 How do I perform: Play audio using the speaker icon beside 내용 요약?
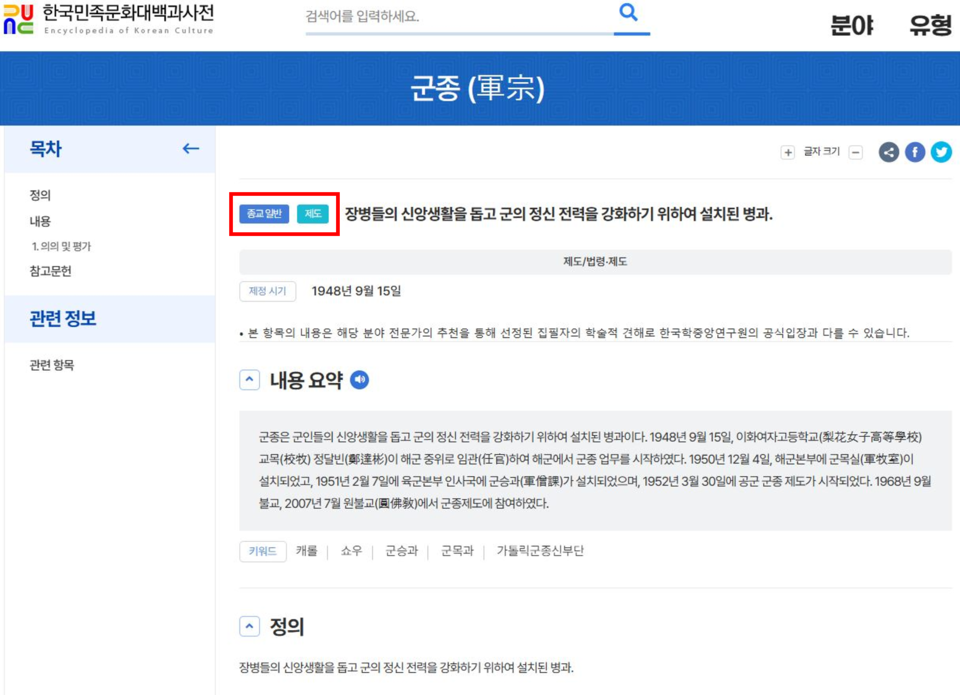pos(359,379)
